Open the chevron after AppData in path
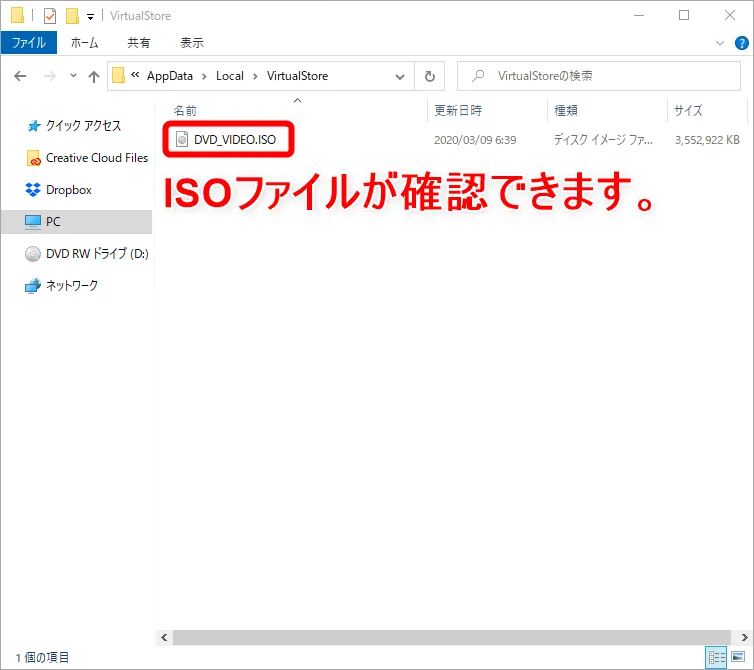Image resolution: width=754 pixels, height=670 pixels. [x=204, y=76]
